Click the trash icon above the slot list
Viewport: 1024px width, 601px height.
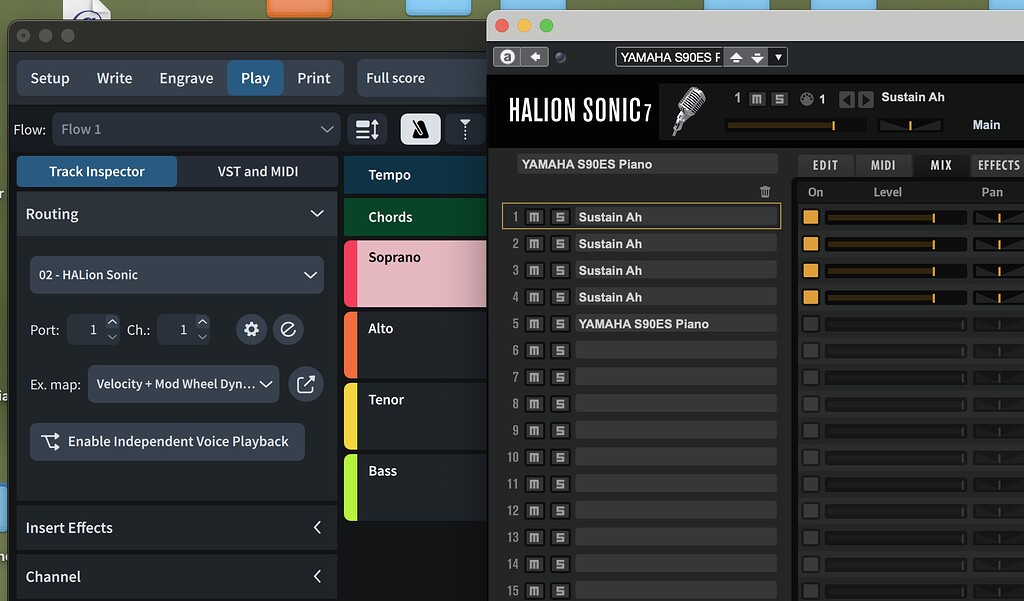[x=765, y=191]
